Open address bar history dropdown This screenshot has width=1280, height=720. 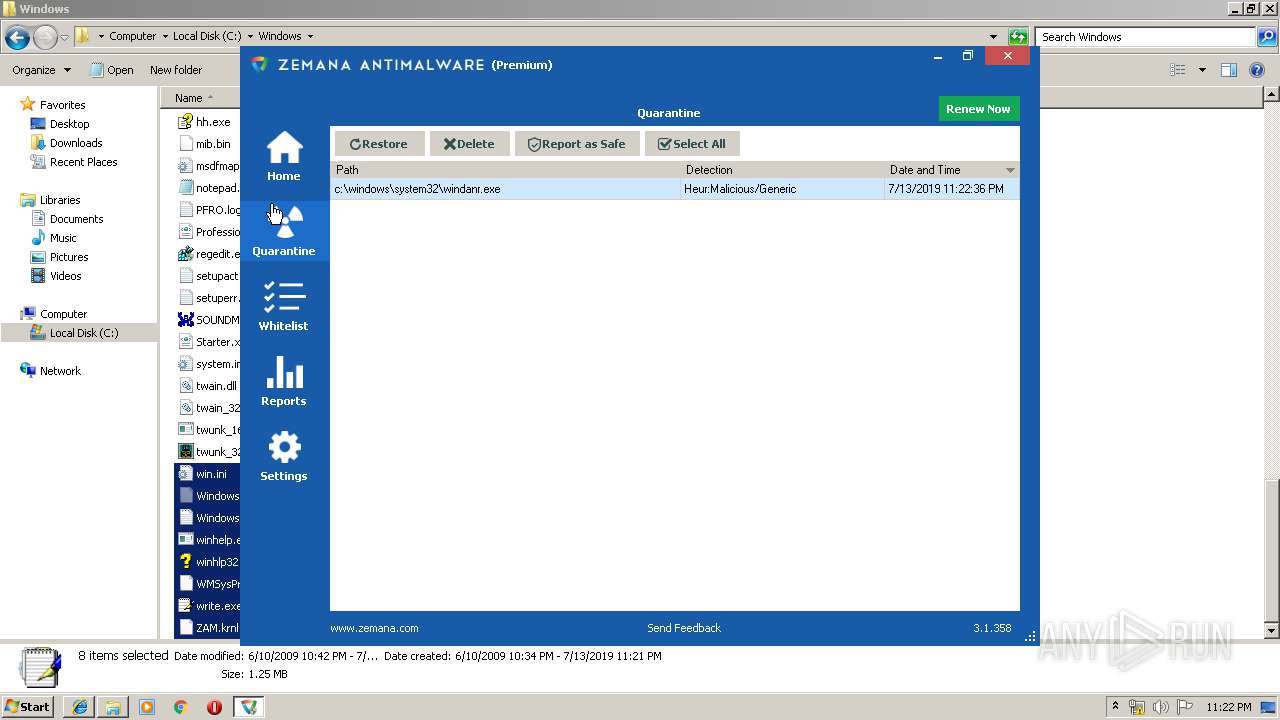[993, 37]
